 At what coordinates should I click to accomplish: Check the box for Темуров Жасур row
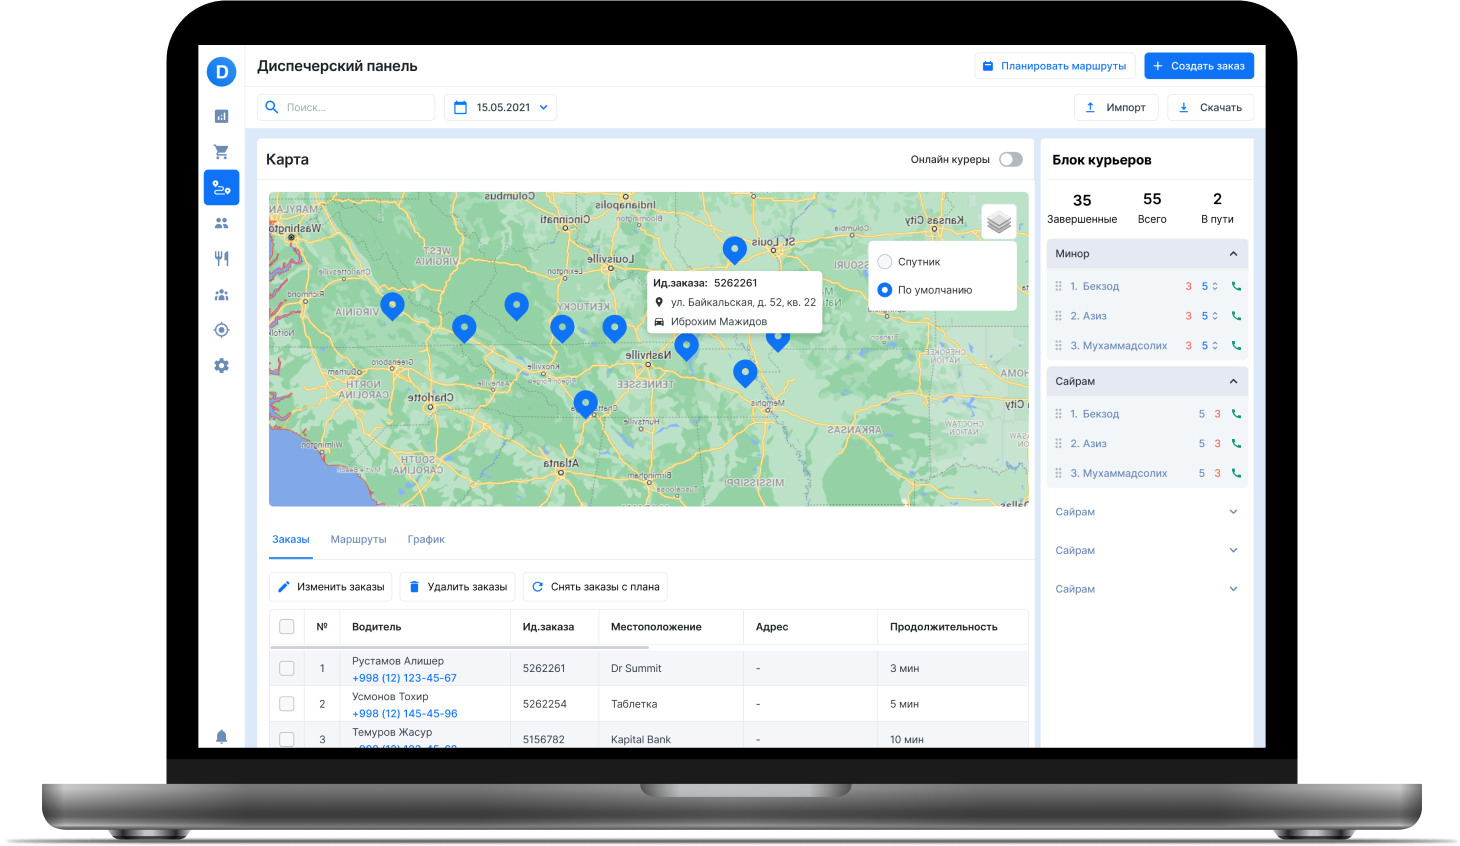(x=287, y=740)
